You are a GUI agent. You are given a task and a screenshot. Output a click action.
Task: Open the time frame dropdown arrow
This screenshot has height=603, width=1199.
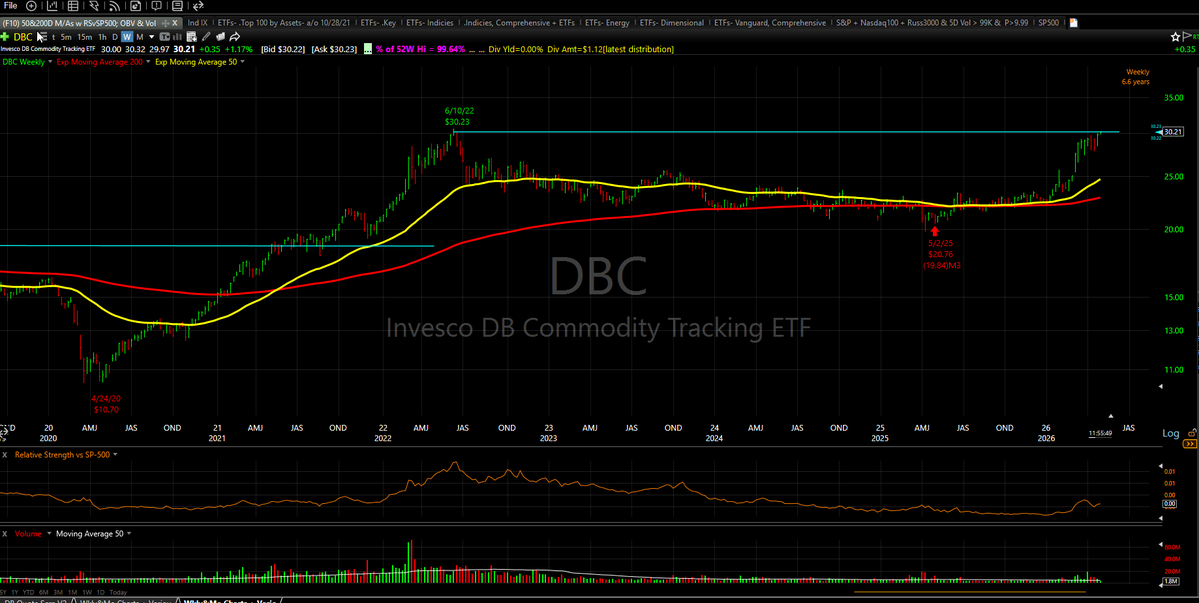point(151,37)
